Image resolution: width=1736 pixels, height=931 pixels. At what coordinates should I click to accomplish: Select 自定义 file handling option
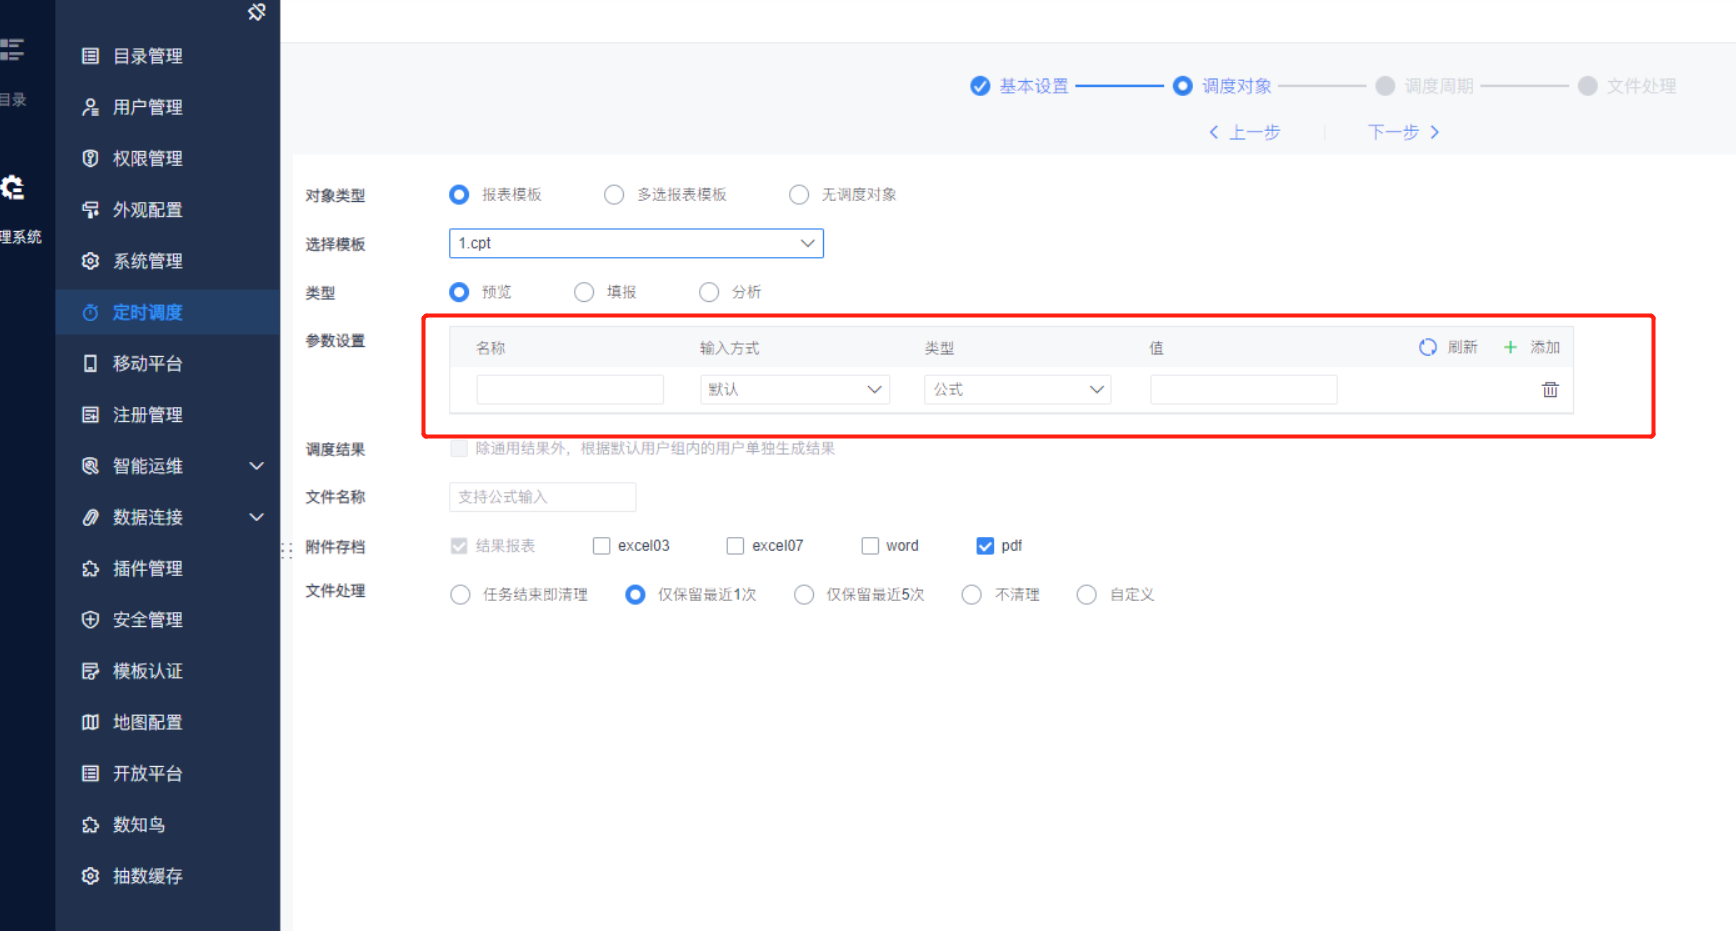tap(1086, 595)
